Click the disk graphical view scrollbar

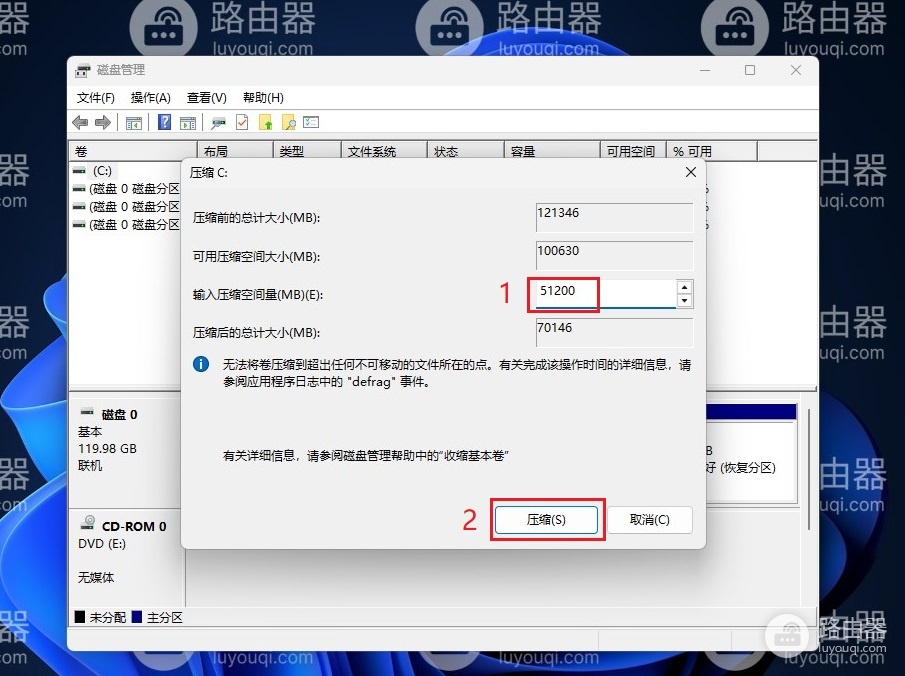tap(810, 468)
